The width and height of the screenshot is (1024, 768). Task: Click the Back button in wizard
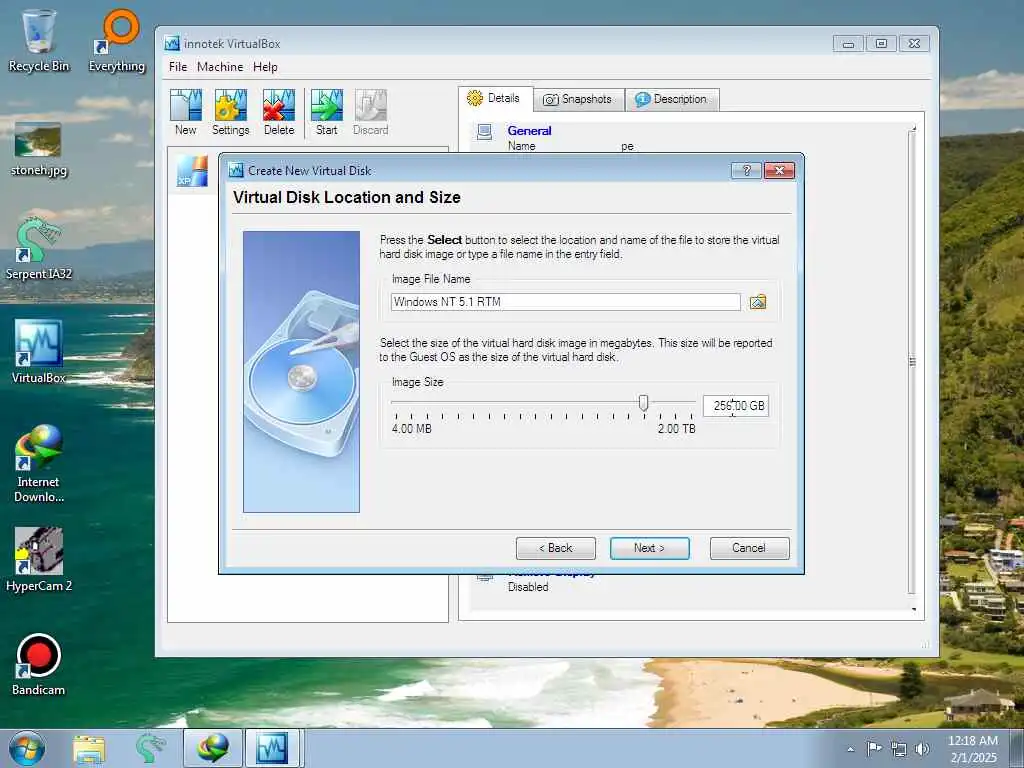pyautogui.click(x=556, y=548)
